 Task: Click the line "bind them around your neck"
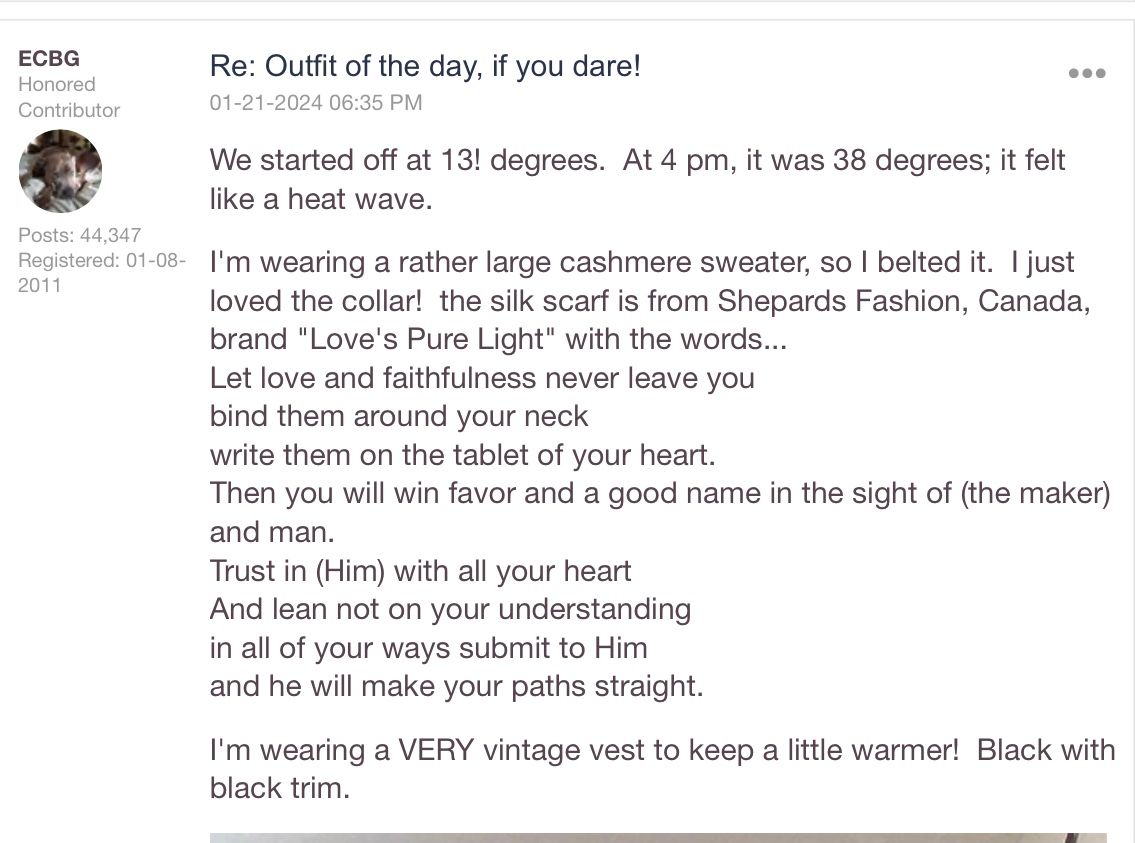(399, 416)
